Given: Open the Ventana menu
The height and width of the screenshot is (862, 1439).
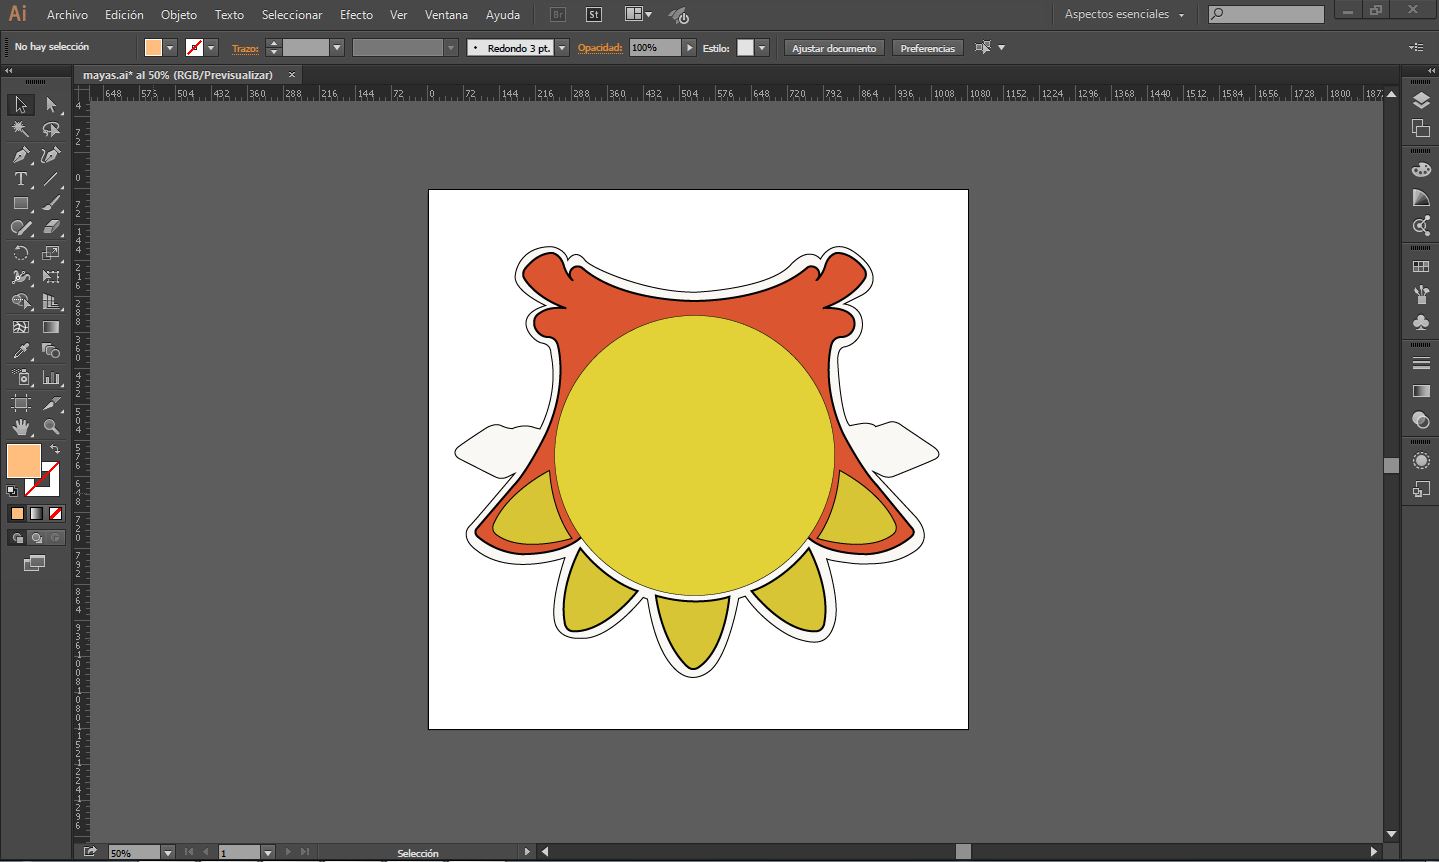Looking at the screenshot, I should tap(446, 15).
